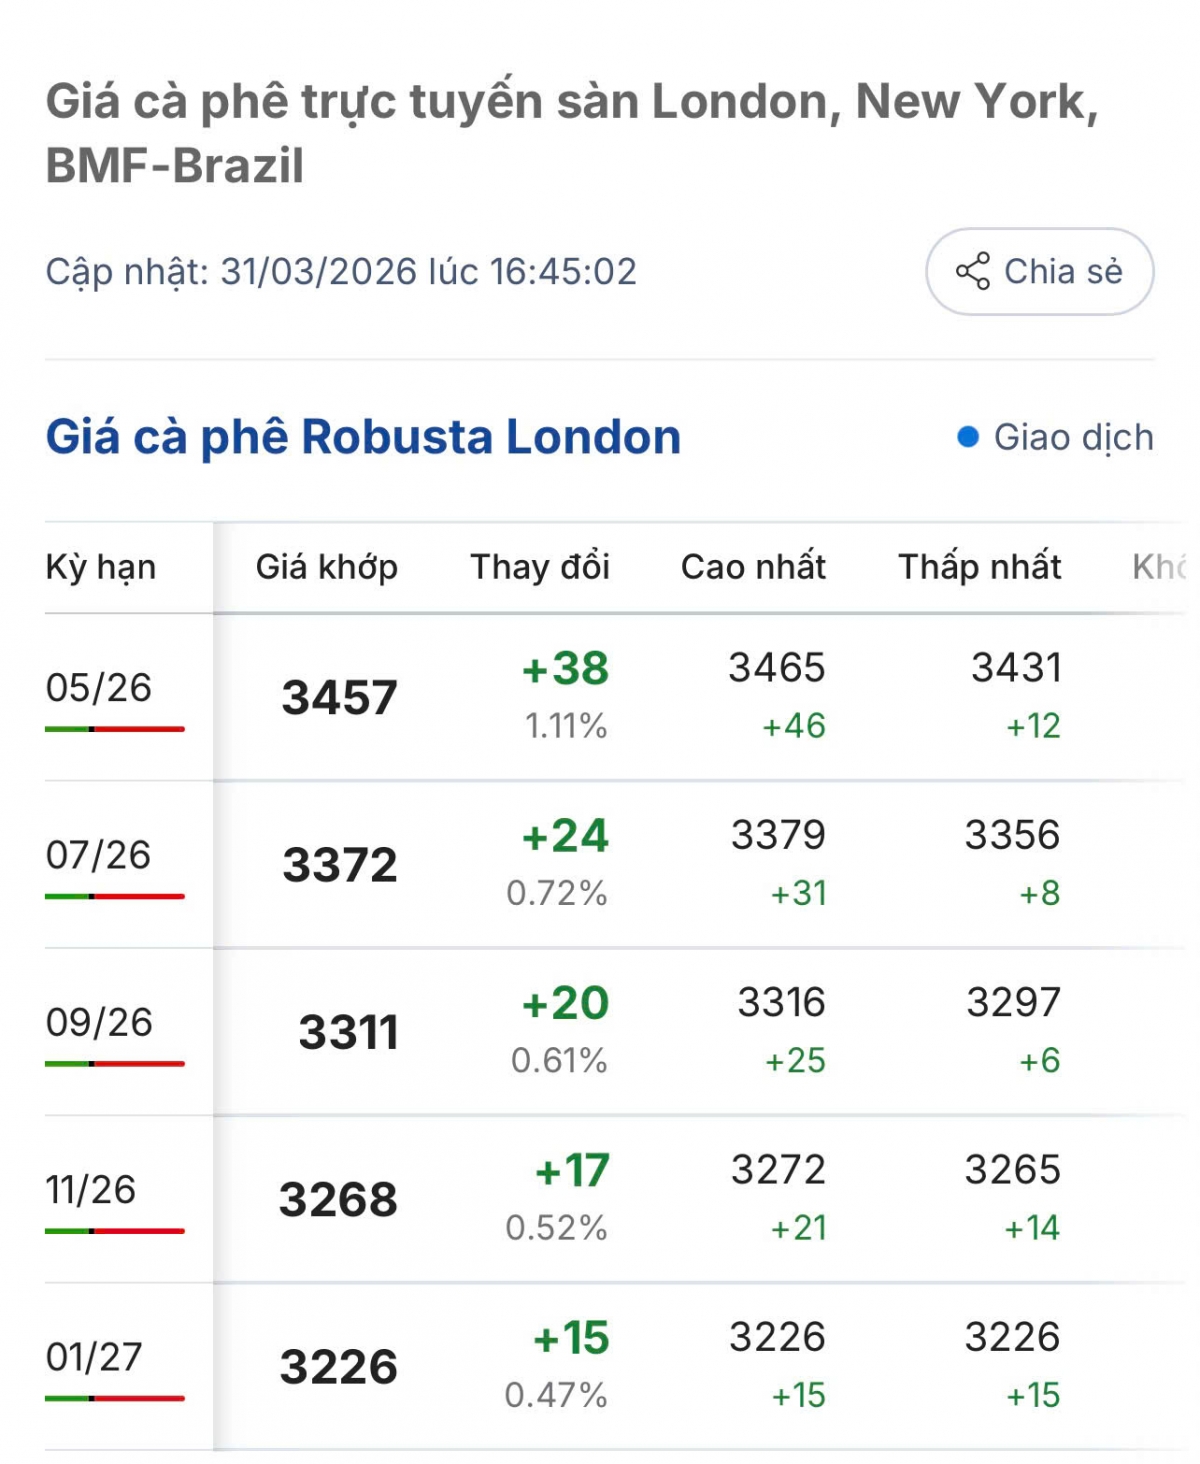Click the blue Giao dịch status dot
Image resolution: width=1200 pixels, height=1464 pixels.
[967, 437]
